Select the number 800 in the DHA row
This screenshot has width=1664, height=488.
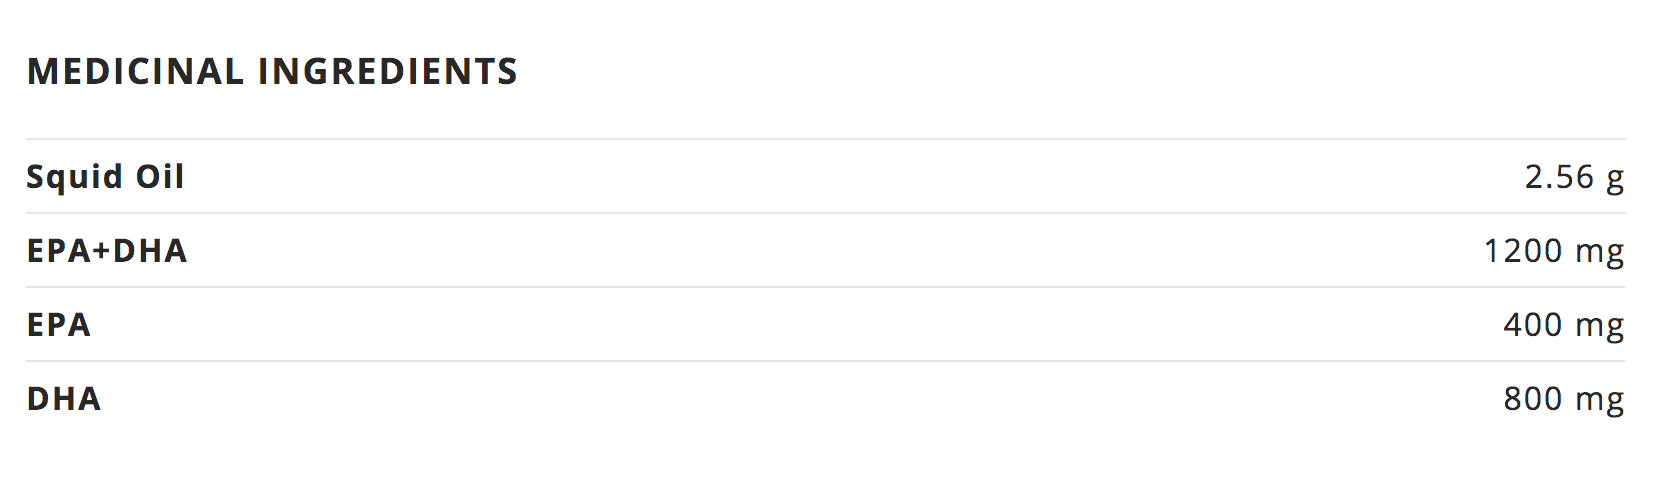[1533, 399]
